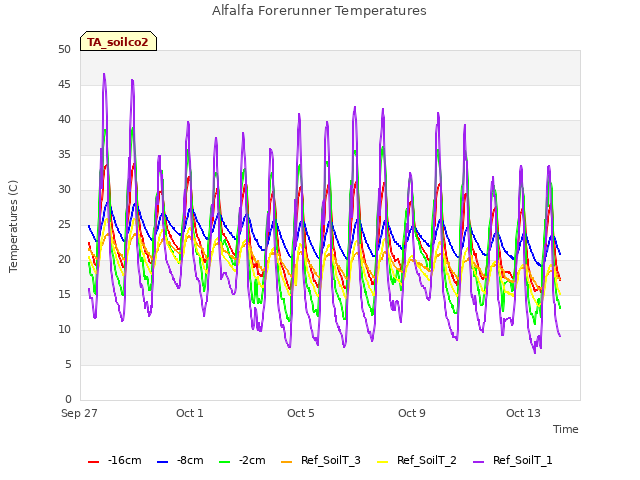The image size is (640, 480).
Task: Click the 10 y-axis tick label
Action: pyautogui.click(x=64, y=330)
